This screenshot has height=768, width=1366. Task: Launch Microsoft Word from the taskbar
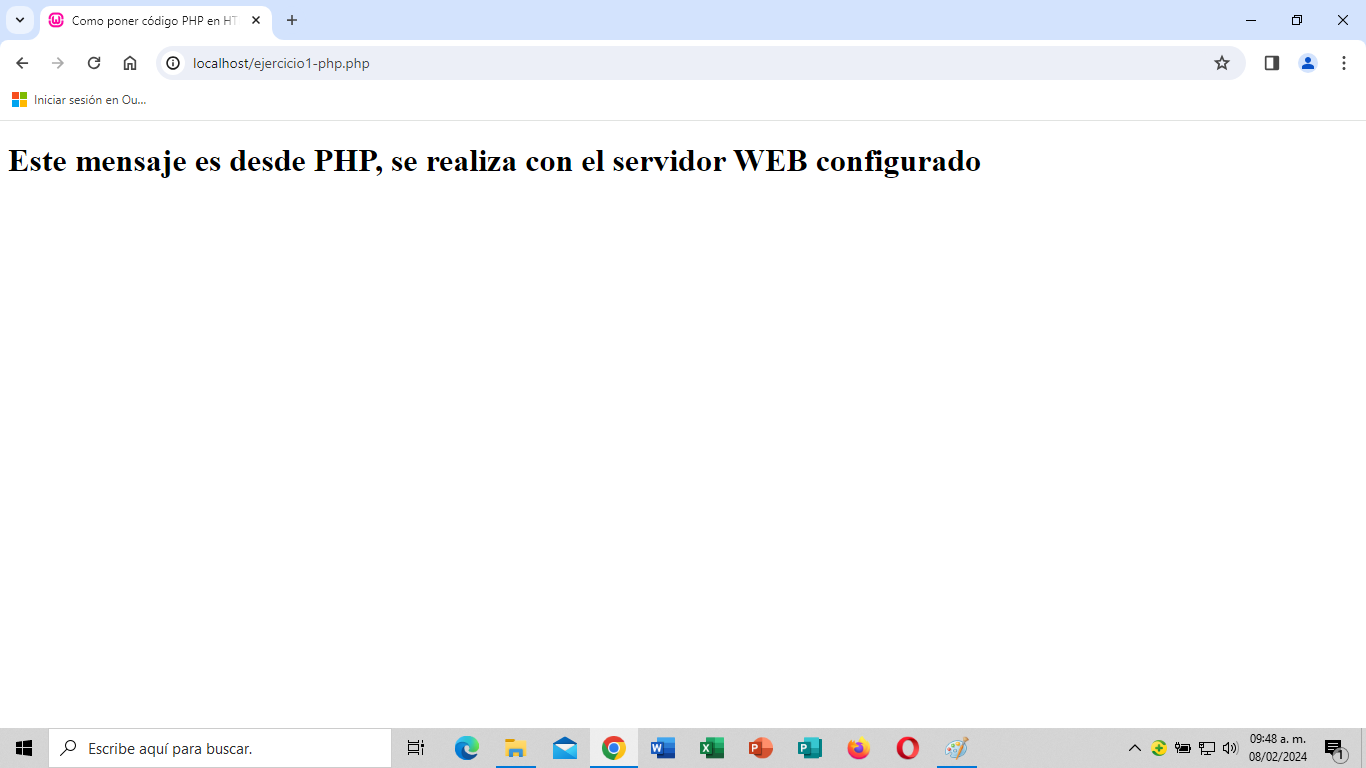662,748
